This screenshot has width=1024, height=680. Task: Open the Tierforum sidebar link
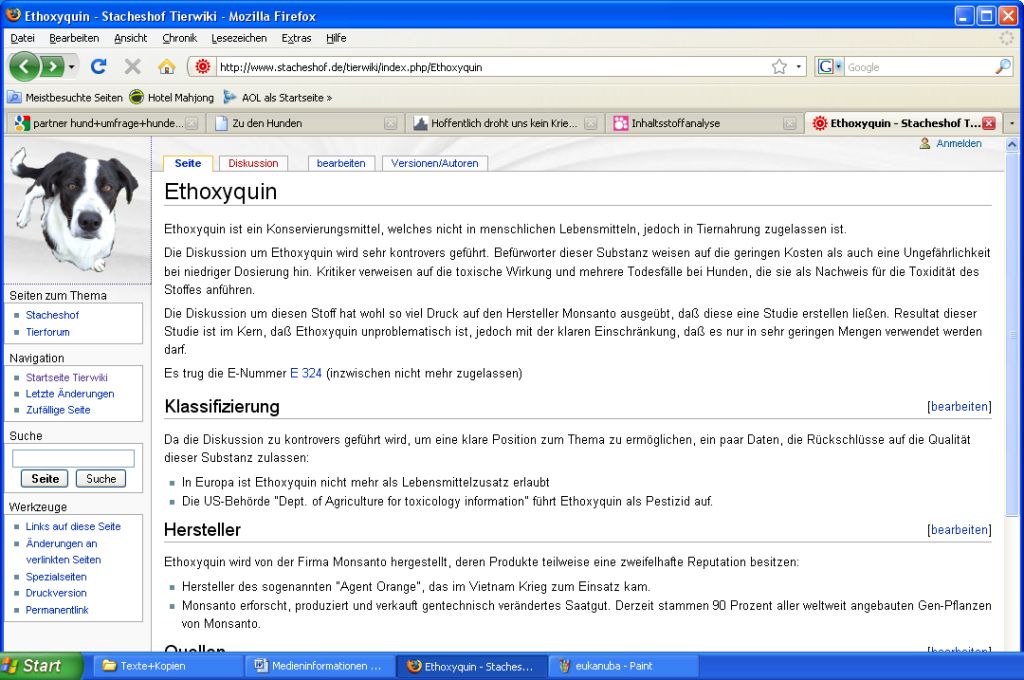point(48,332)
